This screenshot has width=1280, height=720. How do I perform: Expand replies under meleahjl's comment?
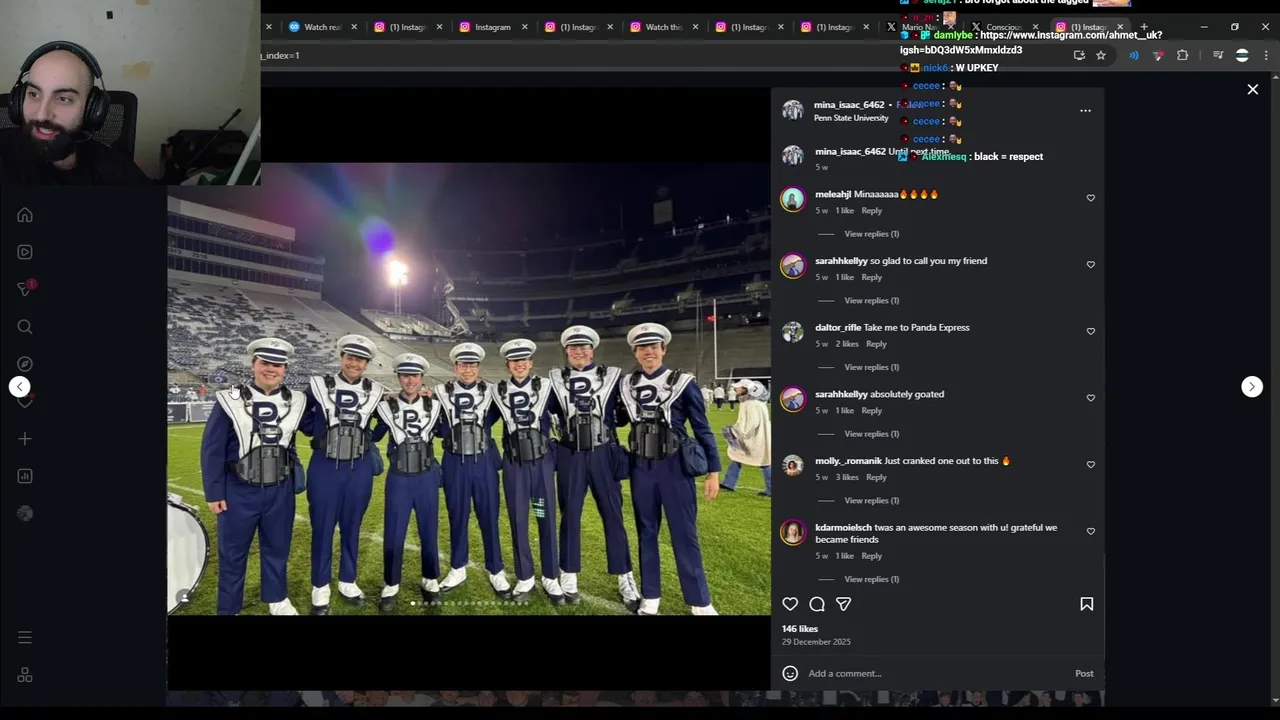click(x=871, y=234)
